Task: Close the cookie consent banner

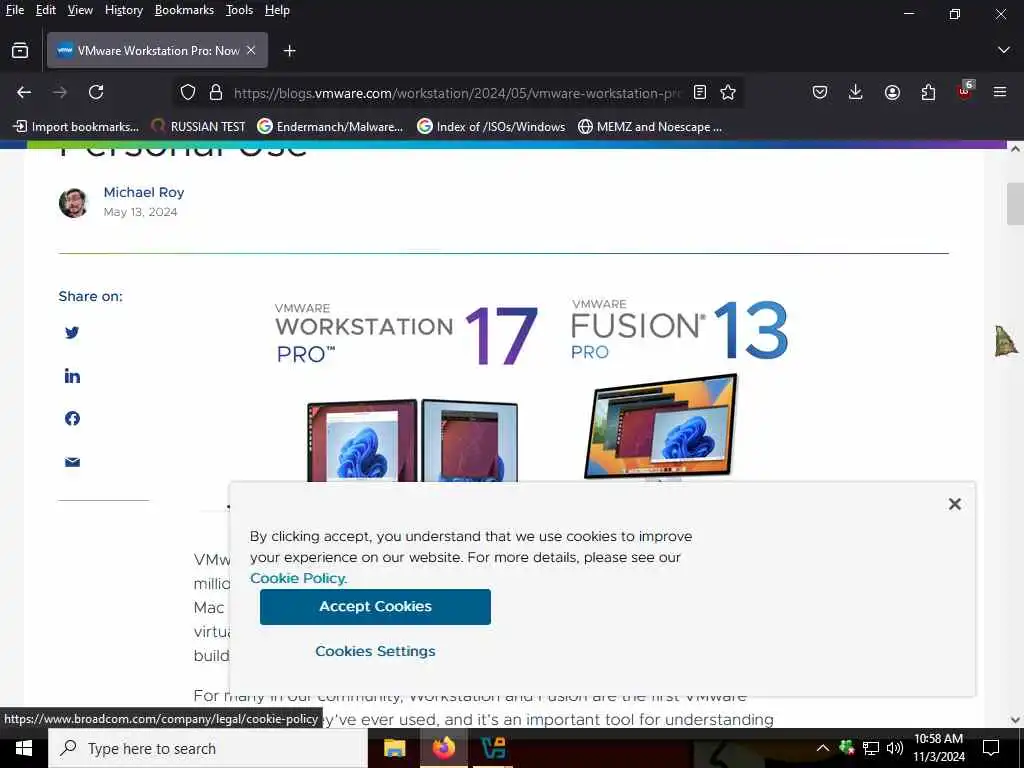Action: pyautogui.click(x=955, y=504)
